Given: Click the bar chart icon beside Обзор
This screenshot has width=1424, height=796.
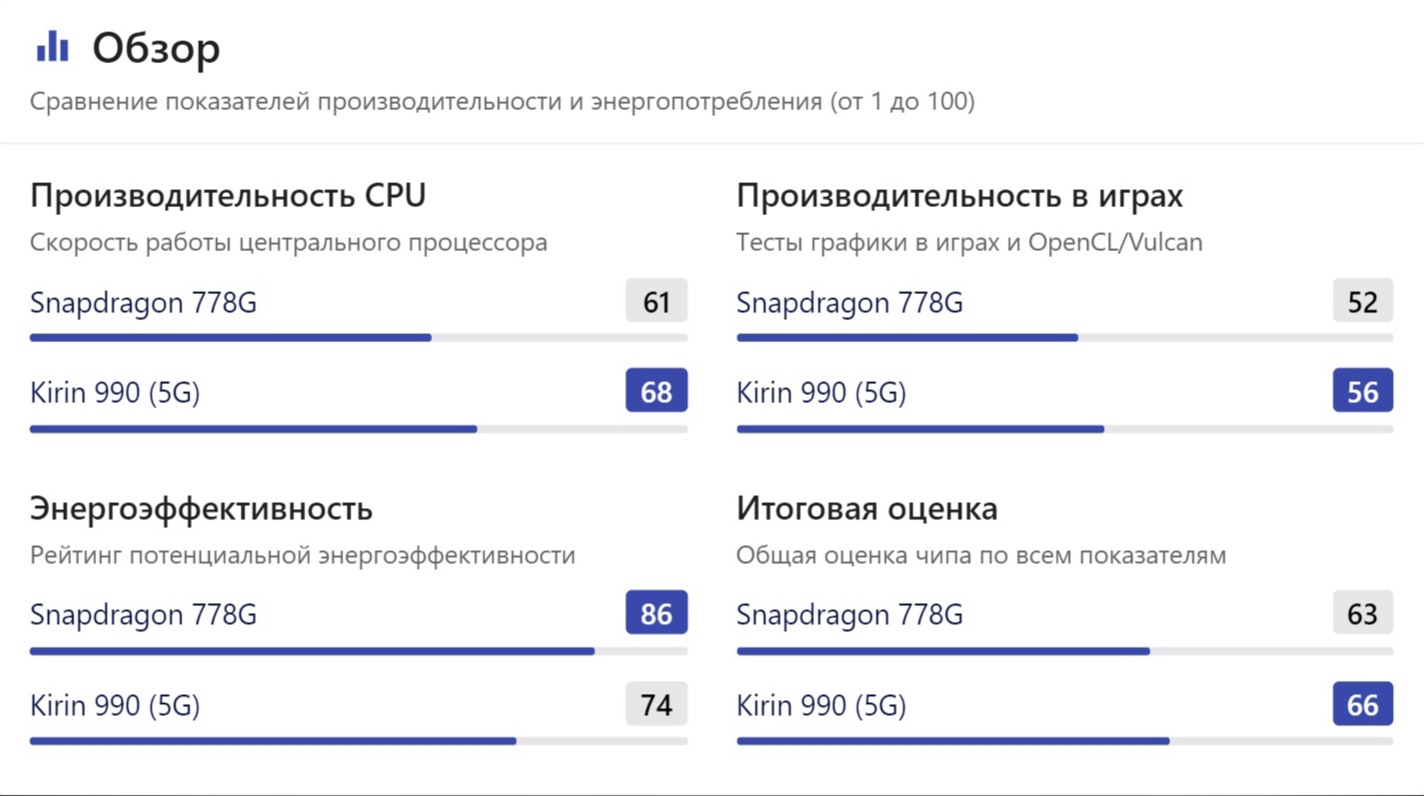Looking at the screenshot, I should (x=52, y=47).
